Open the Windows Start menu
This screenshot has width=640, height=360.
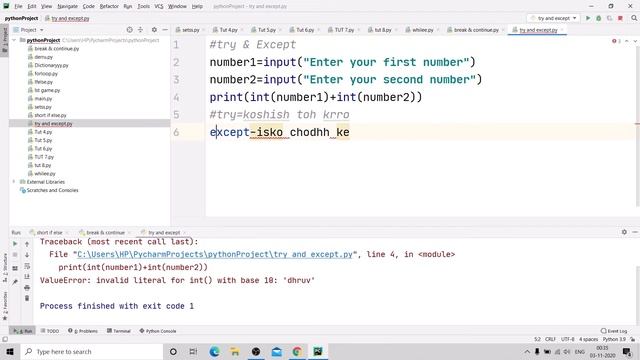[x=10, y=351]
